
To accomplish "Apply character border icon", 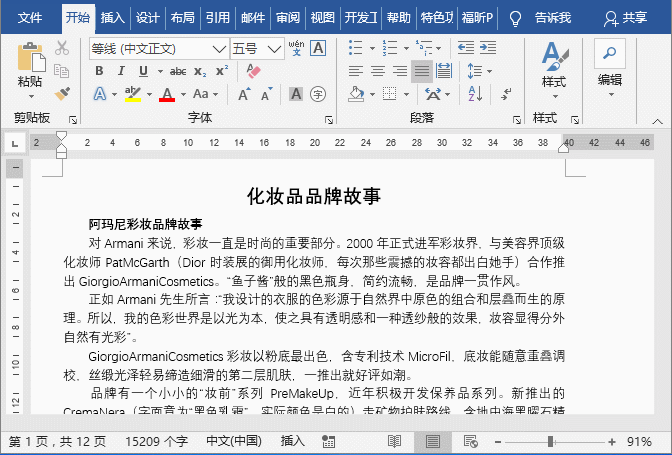I will click(318, 48).
